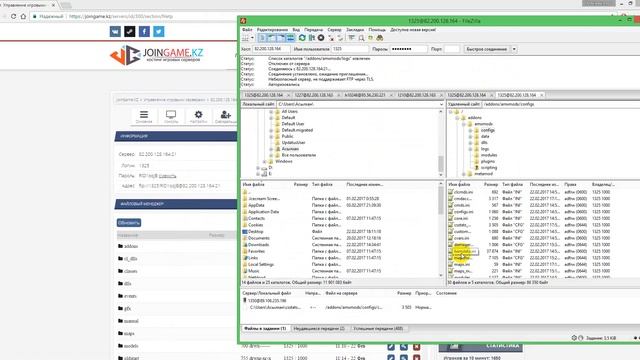The height and width of the screenshot is (360, 640).
Task: Select the plugins folder in remote tree
Action: (x=488, y=161)
